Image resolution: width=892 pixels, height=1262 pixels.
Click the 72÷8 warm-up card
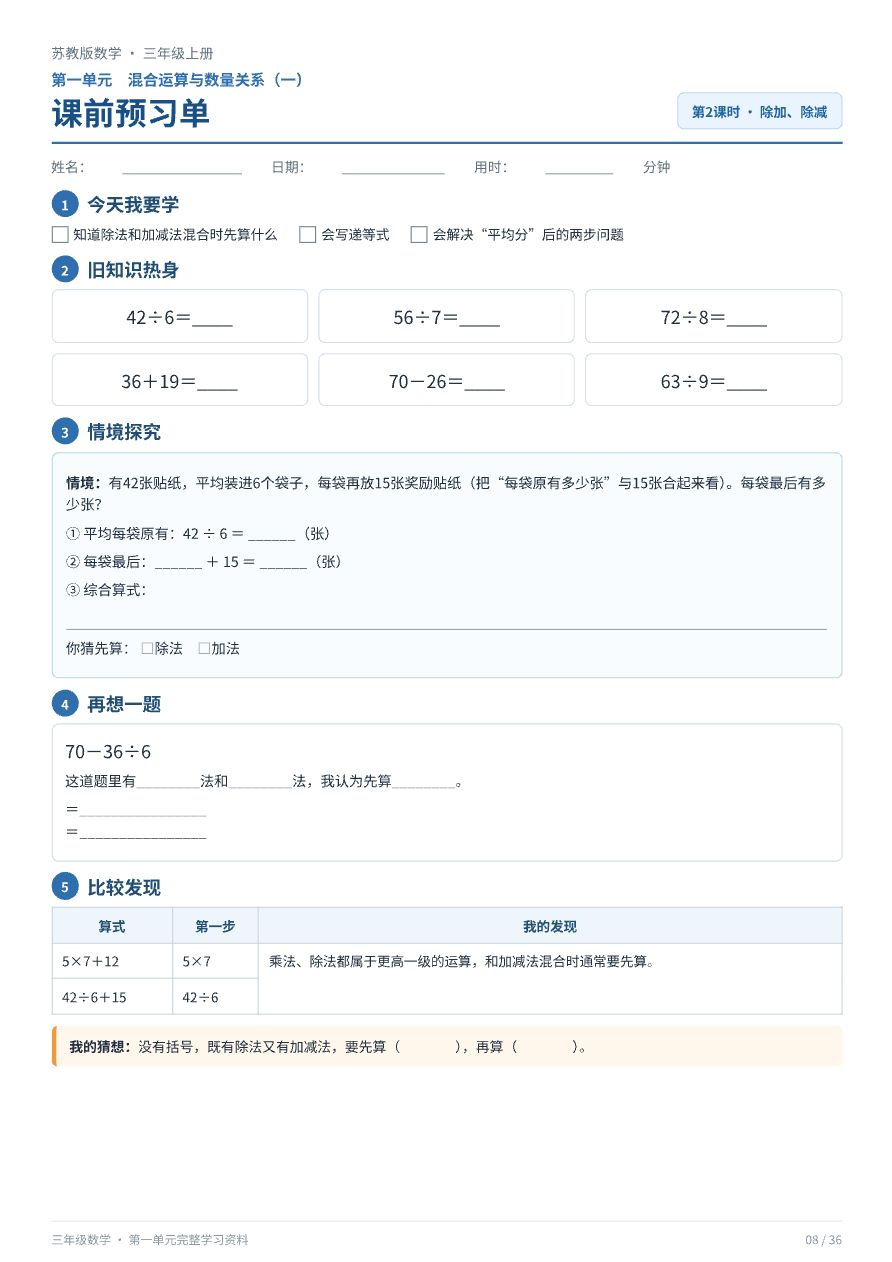[713, 317]
